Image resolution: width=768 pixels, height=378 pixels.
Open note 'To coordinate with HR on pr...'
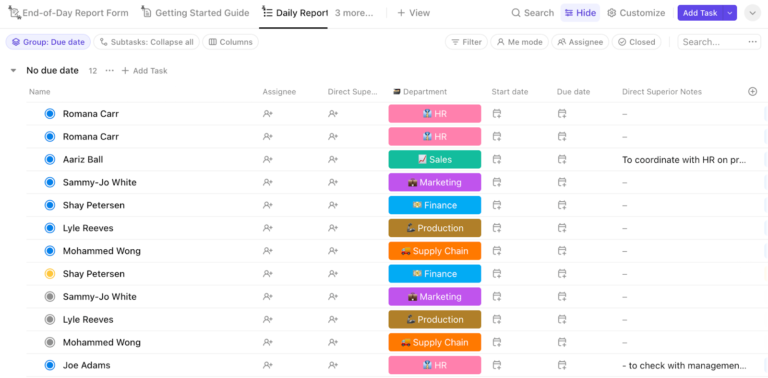pyautogui.click(x=684, y=159)
